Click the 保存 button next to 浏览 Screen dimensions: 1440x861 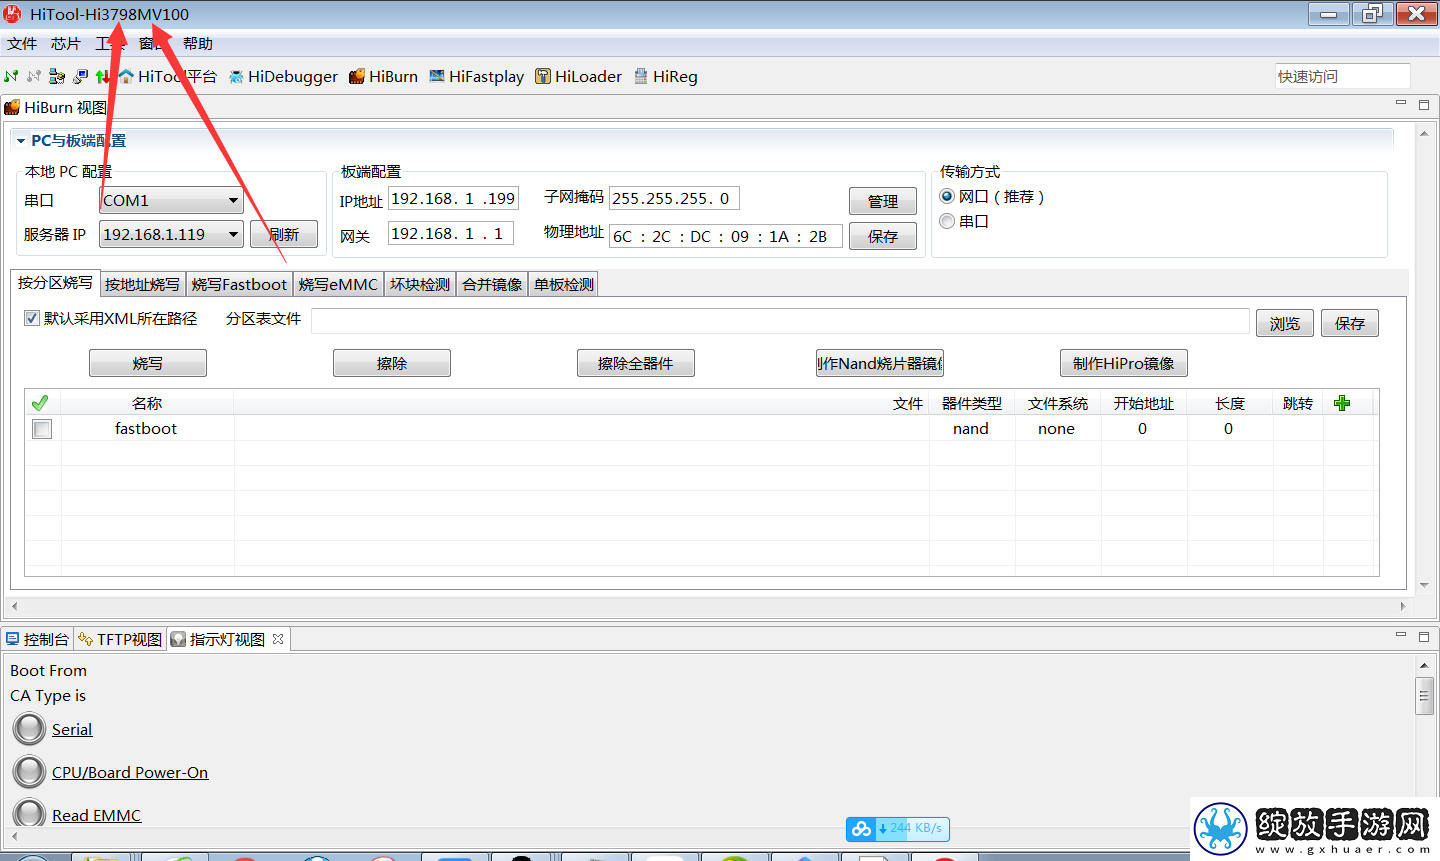1350,323
